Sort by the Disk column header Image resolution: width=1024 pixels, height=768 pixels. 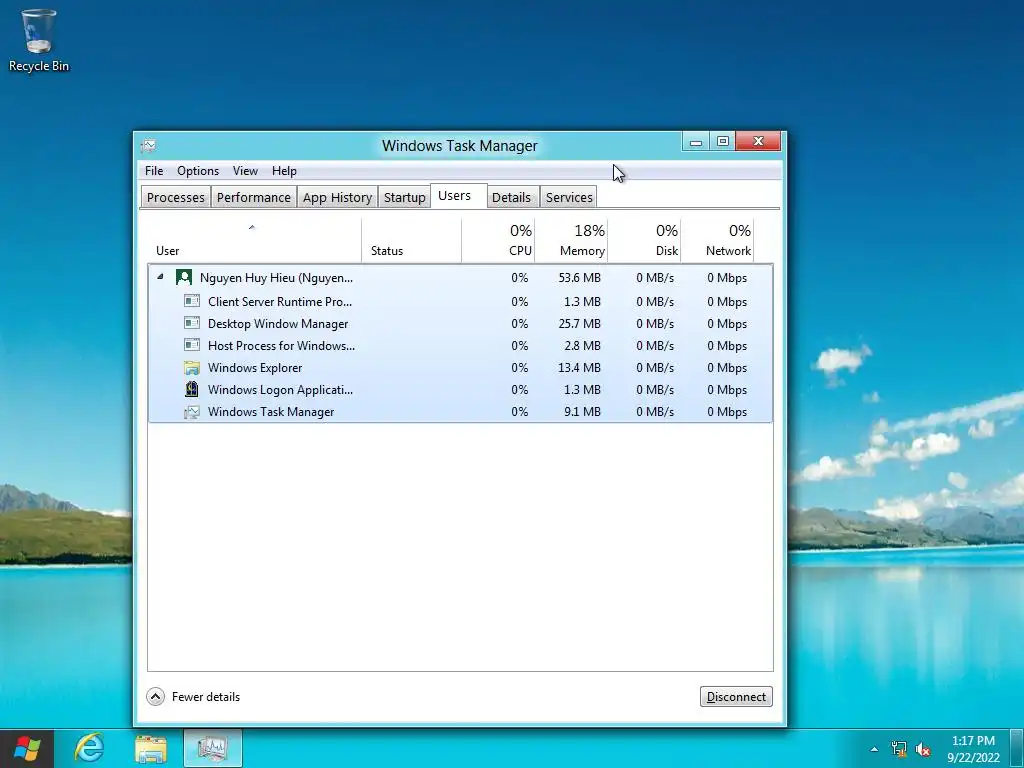tap(645, 240)
